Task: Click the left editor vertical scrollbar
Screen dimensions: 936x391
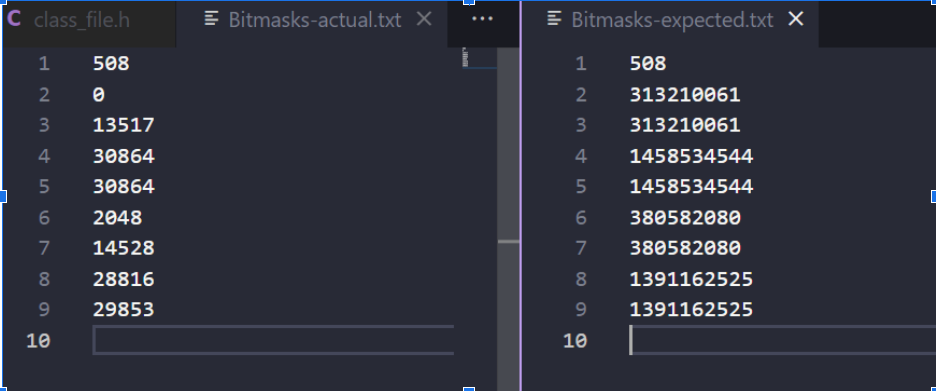Action: pos(509,219)
